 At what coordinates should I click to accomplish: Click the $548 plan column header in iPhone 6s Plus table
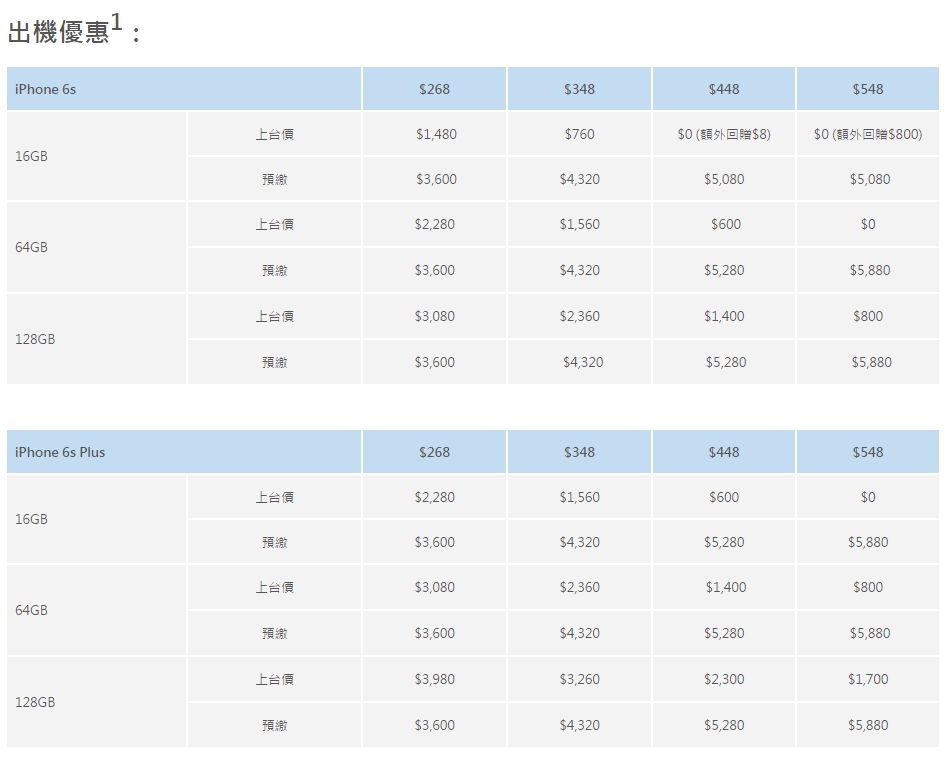point(867,452)
